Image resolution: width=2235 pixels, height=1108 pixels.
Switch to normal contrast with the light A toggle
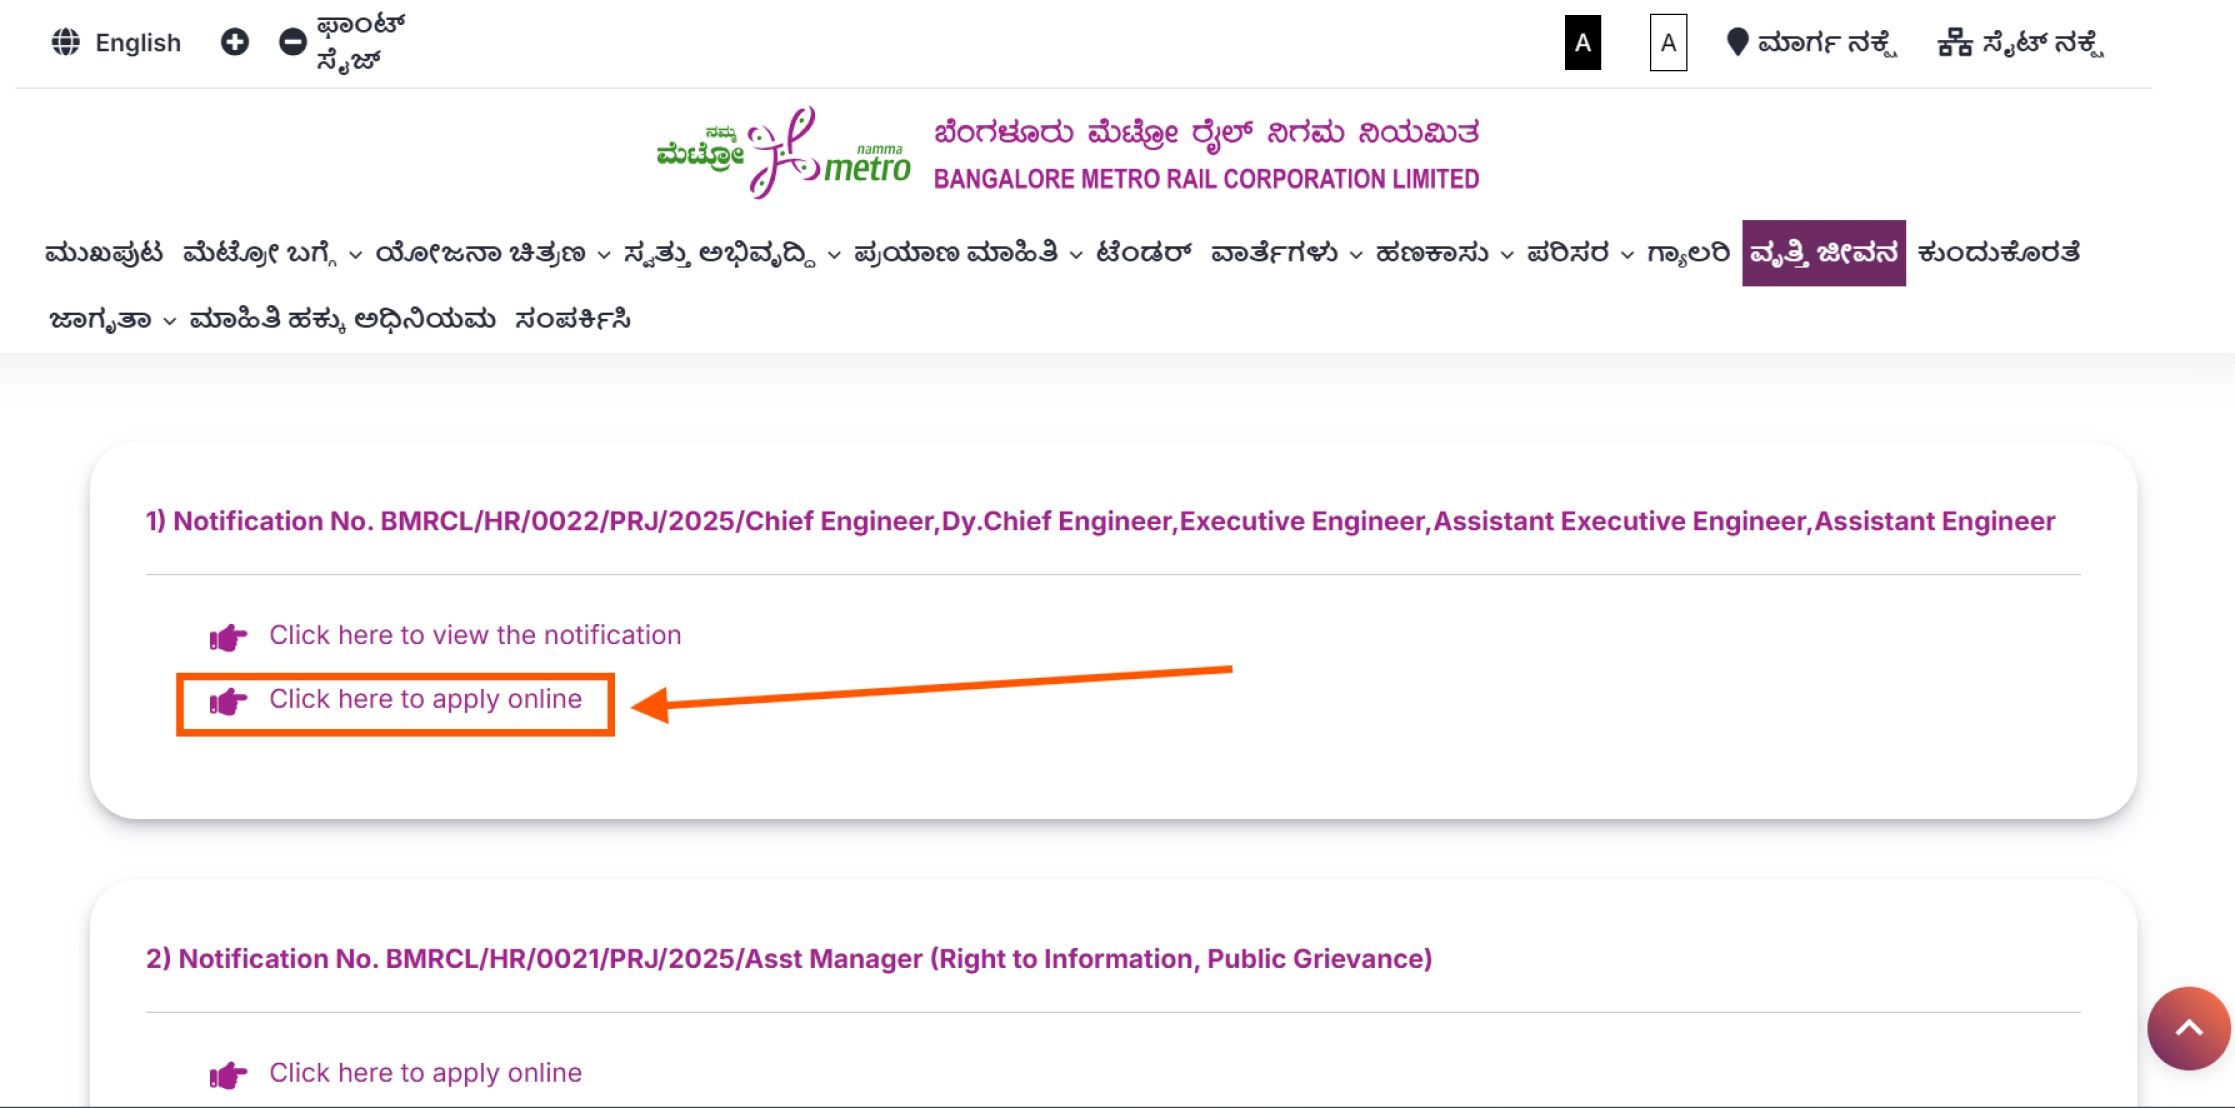1667,43
